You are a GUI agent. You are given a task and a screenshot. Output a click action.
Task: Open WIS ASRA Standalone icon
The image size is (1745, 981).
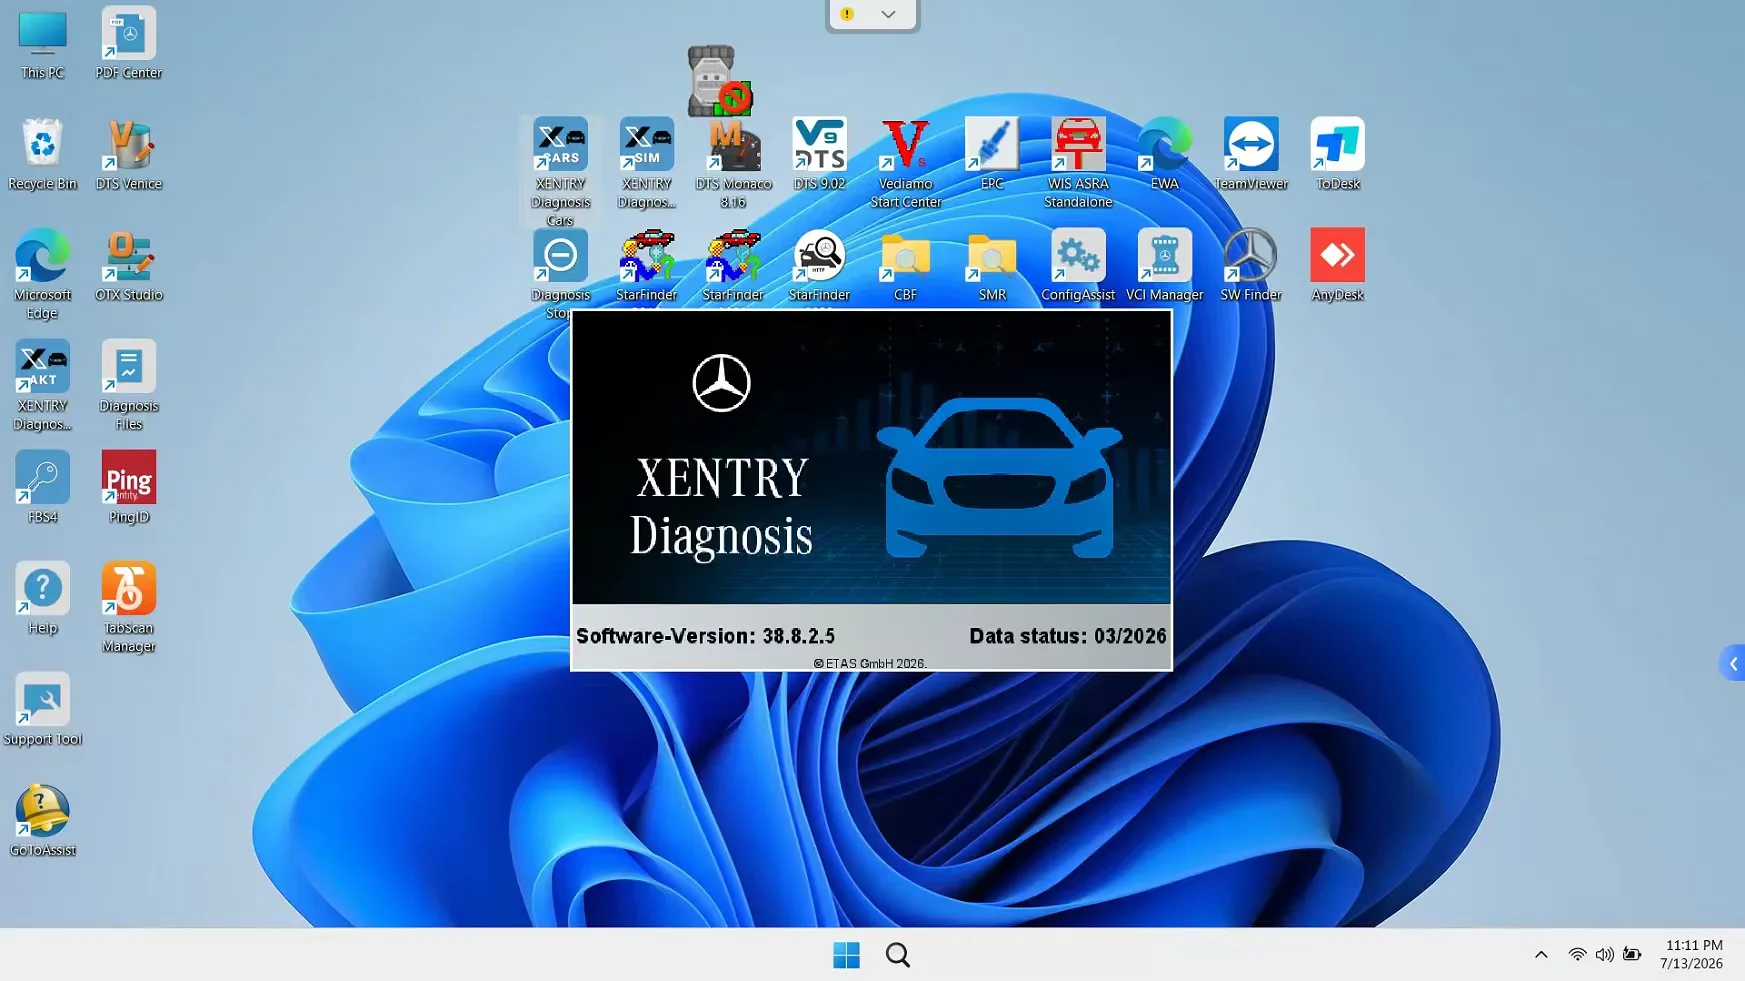1078,146
